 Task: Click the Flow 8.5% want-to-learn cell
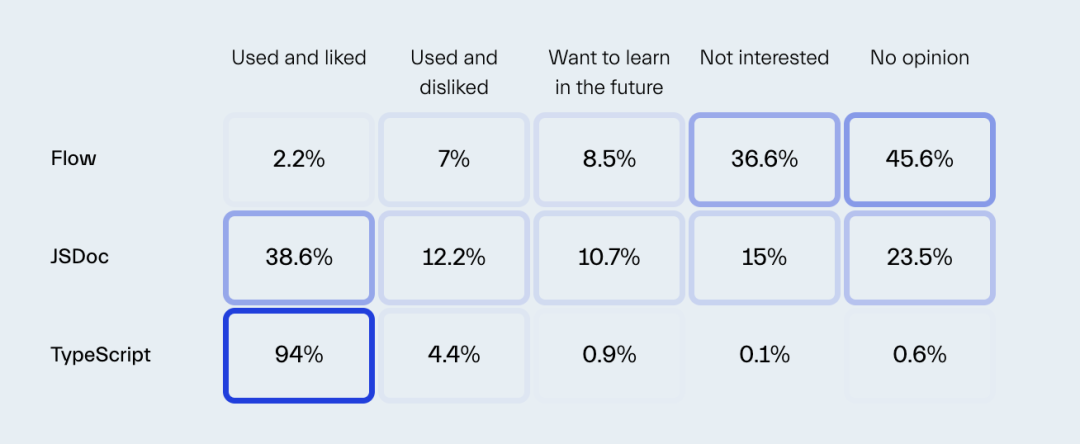[608, 159]
